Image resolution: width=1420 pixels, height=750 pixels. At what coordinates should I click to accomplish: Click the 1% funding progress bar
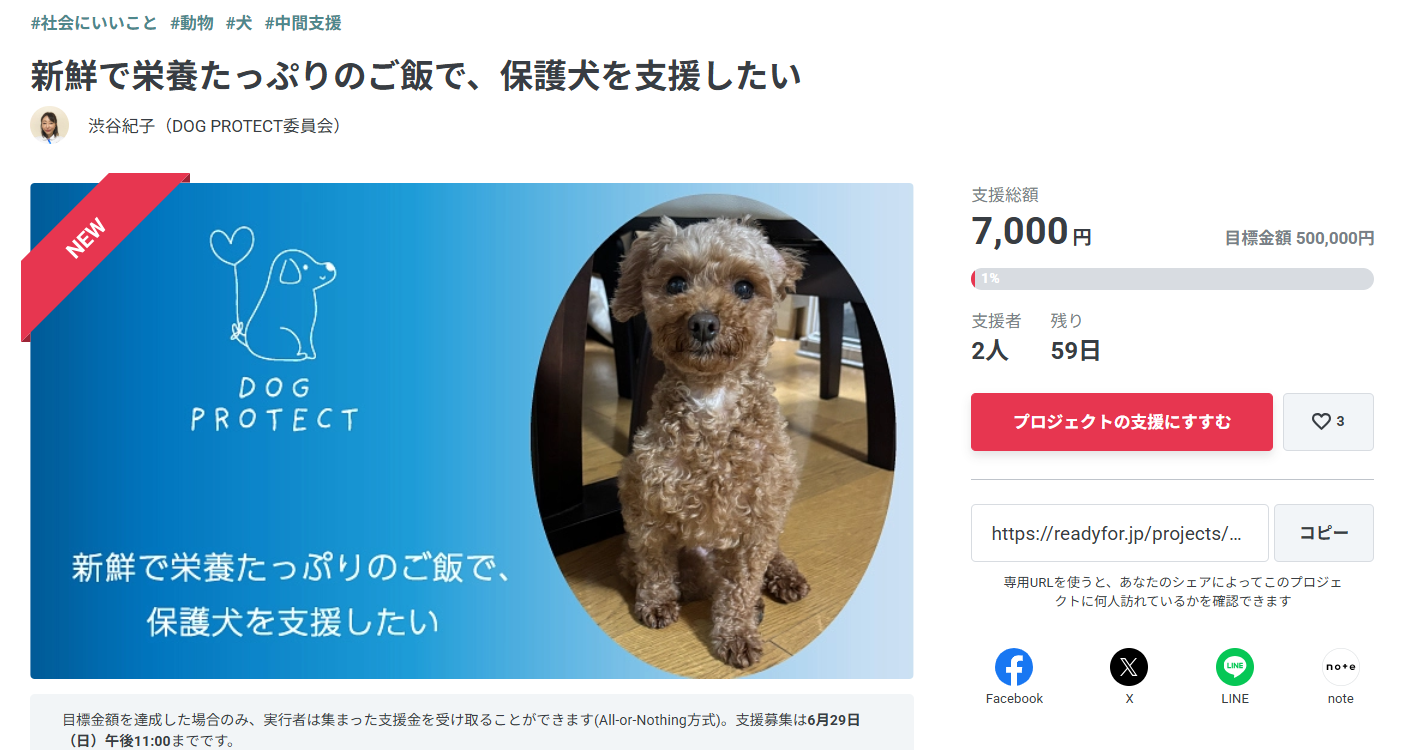[1172, 279]
